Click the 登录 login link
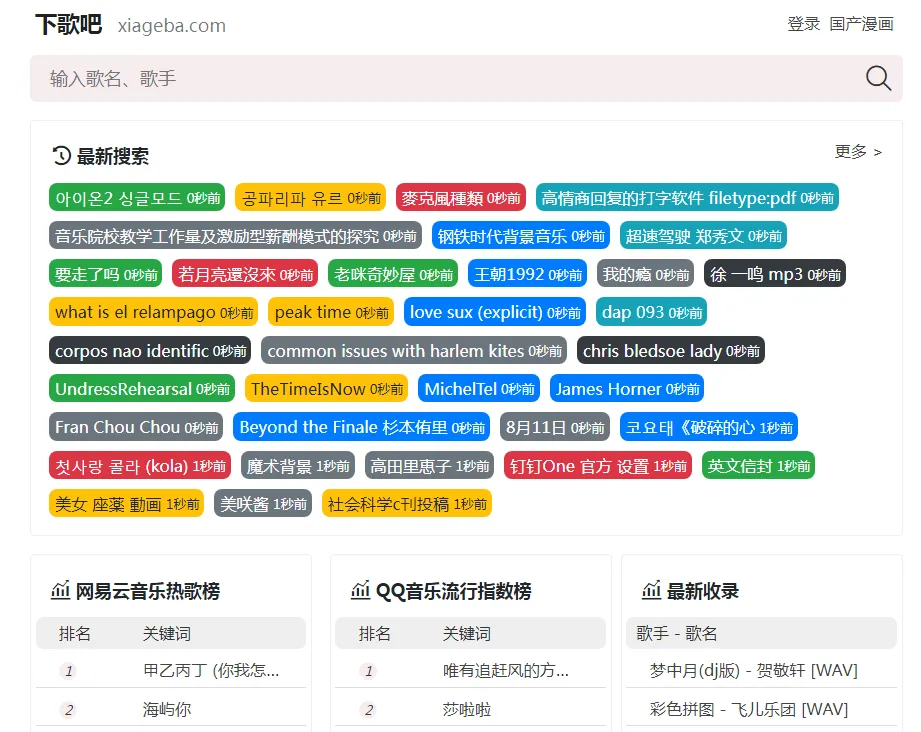This screenshot has width=921, height=732. click(804, 24)
